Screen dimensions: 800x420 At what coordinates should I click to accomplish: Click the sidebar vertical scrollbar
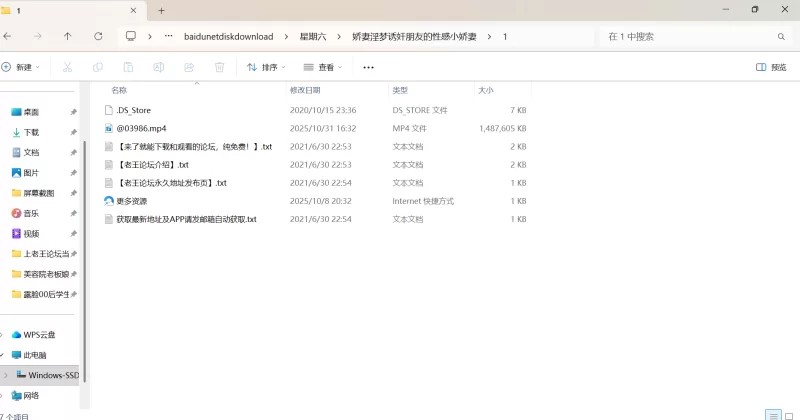click(85, 261)
